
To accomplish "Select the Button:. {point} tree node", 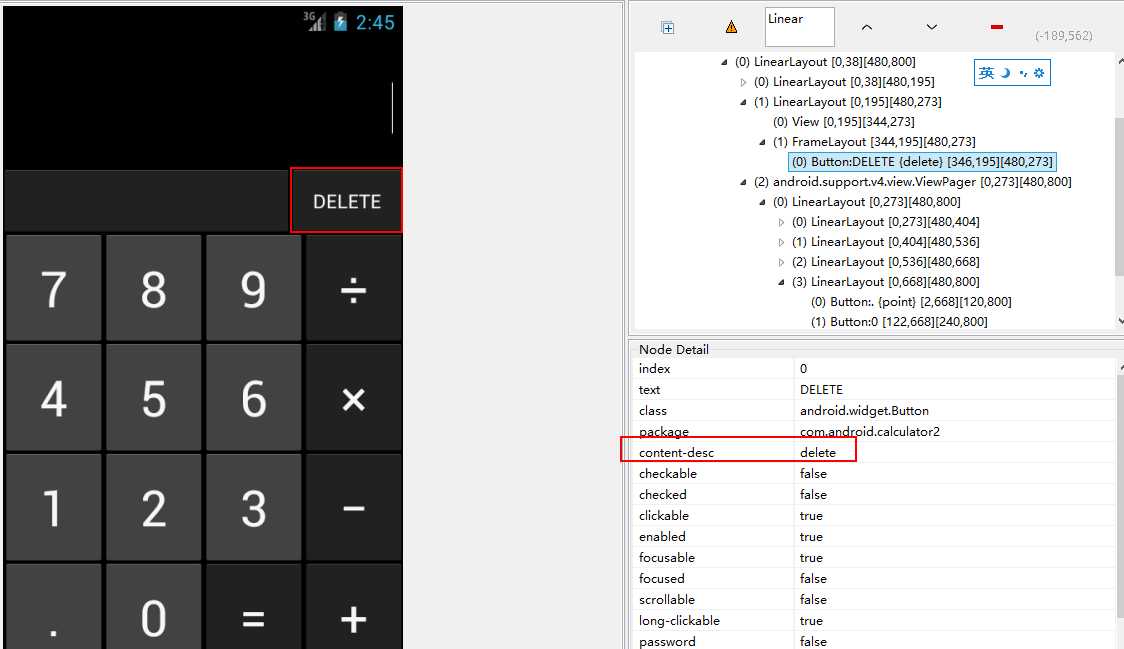I will tap(911, 302).
